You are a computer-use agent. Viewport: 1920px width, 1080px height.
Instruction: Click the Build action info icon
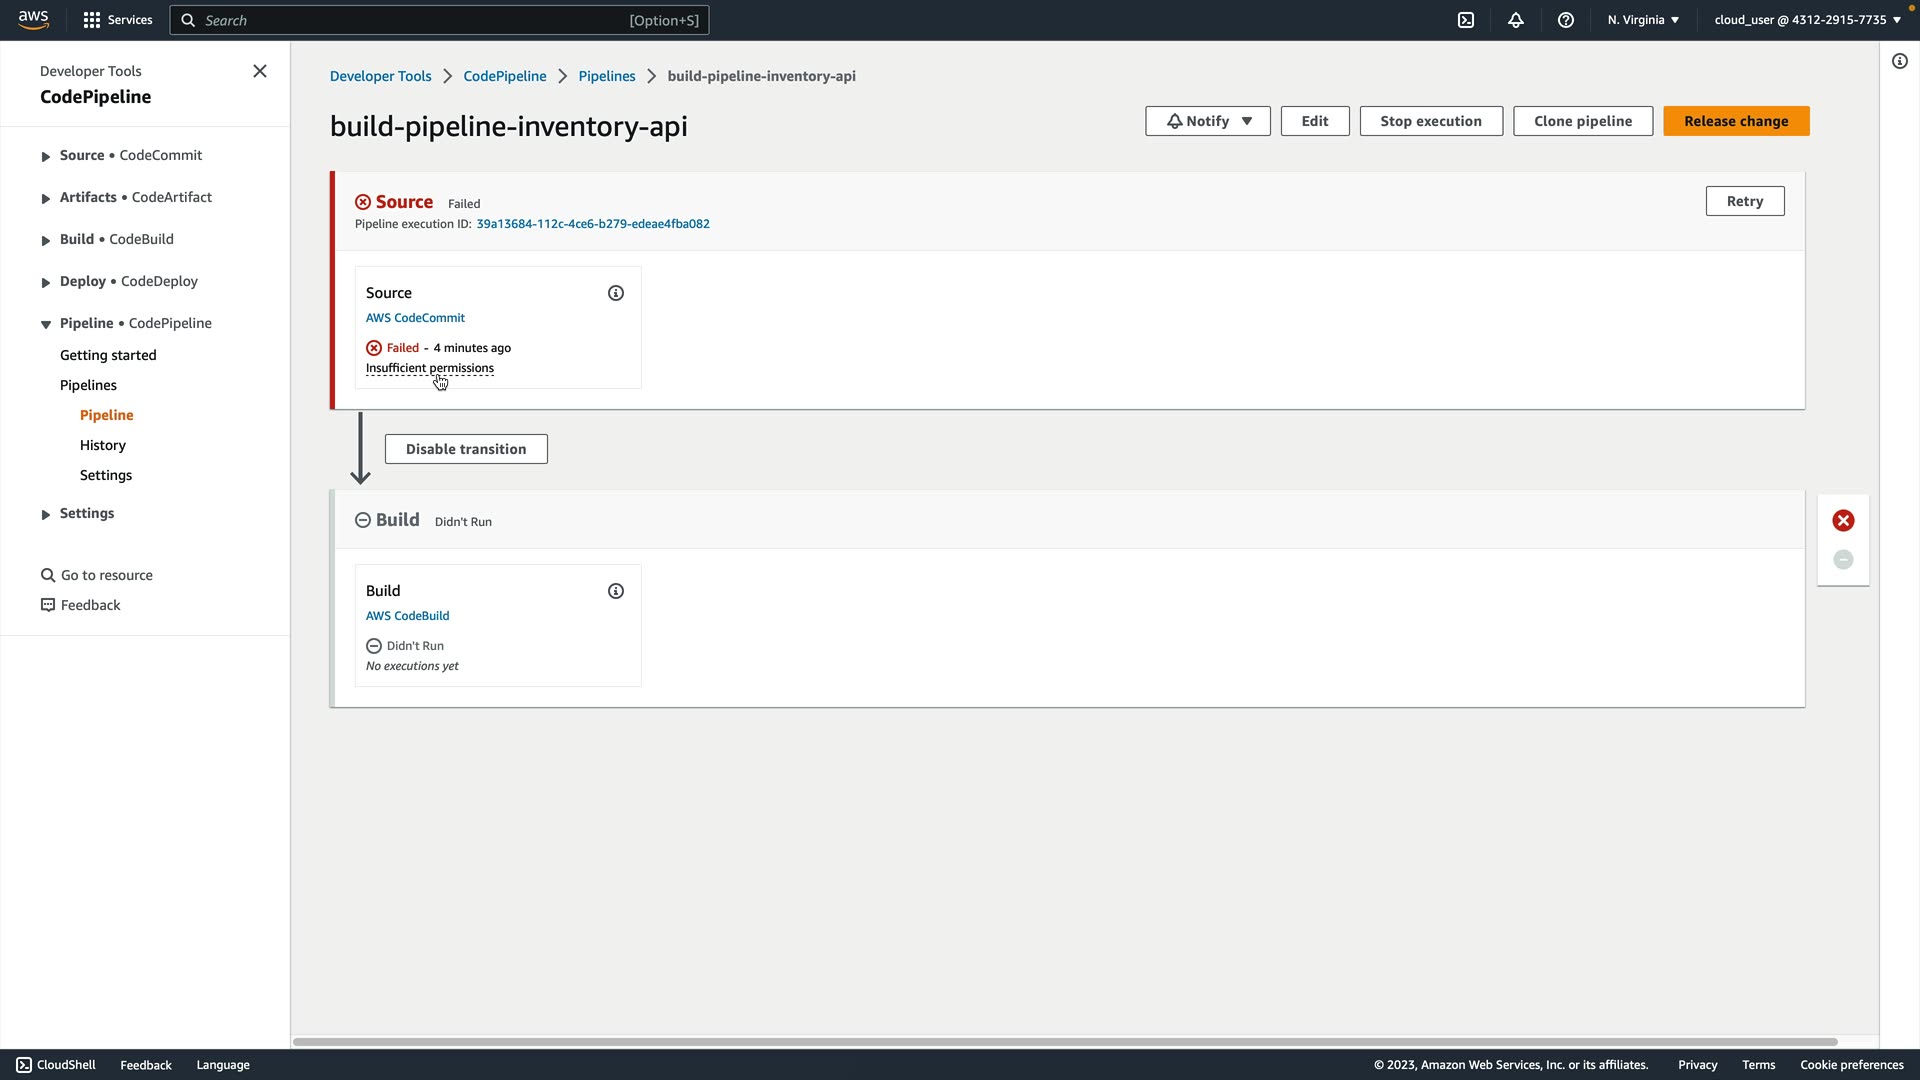(x=616, y=591)
